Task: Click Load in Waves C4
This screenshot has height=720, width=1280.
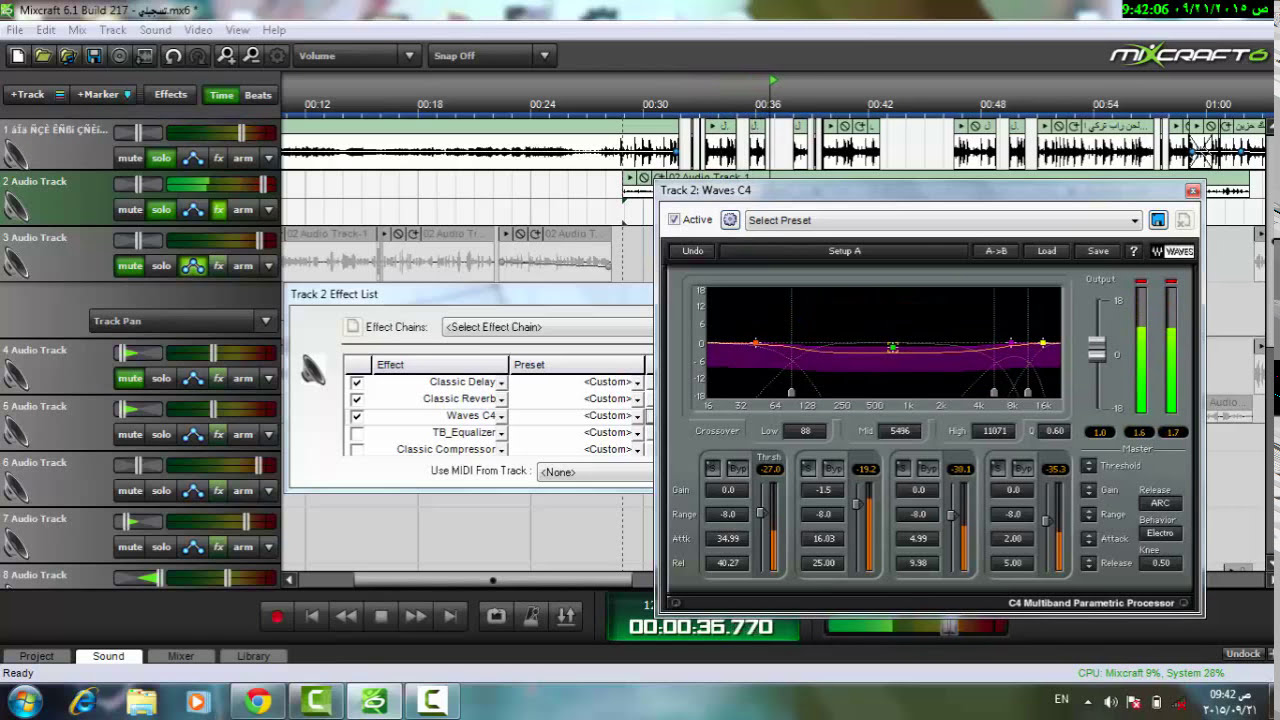Action: point(1047,251)
